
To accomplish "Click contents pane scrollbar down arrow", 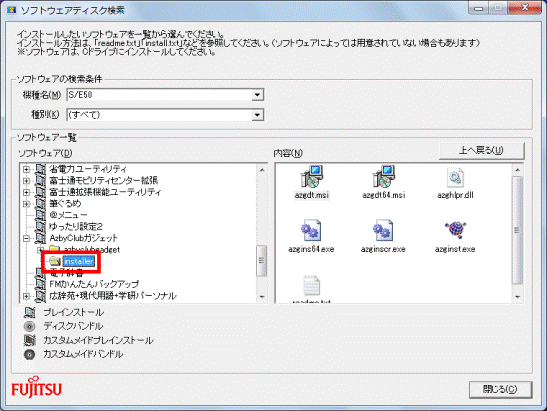I will coord(517,297).
